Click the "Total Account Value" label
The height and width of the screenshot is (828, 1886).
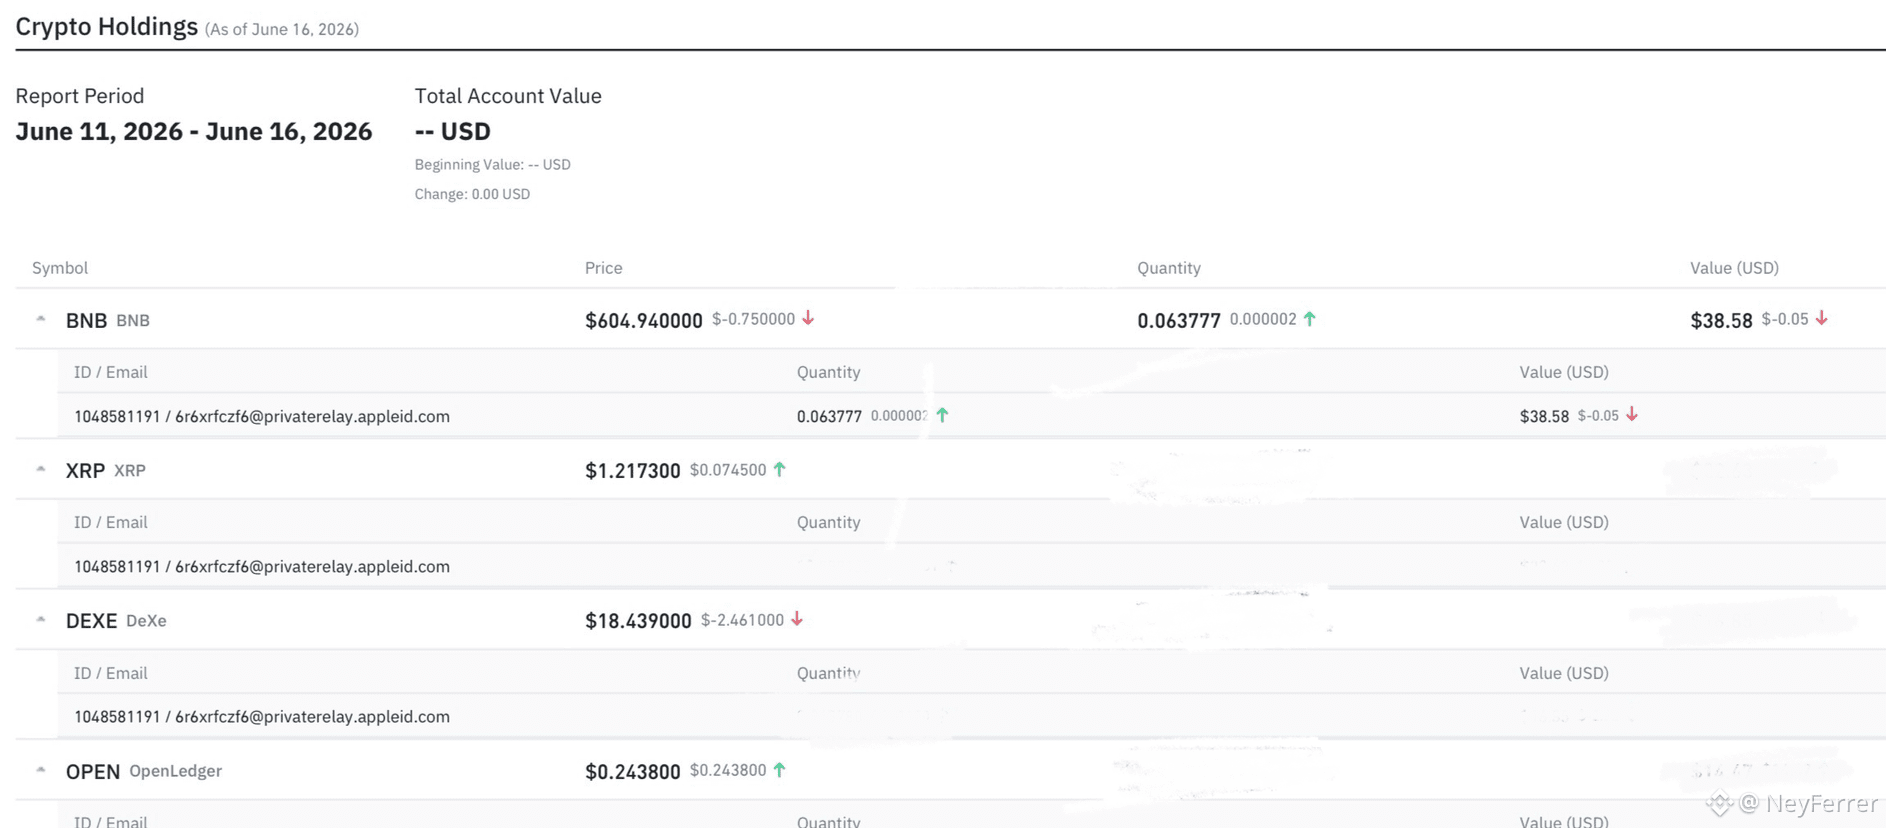pos(508,96)
